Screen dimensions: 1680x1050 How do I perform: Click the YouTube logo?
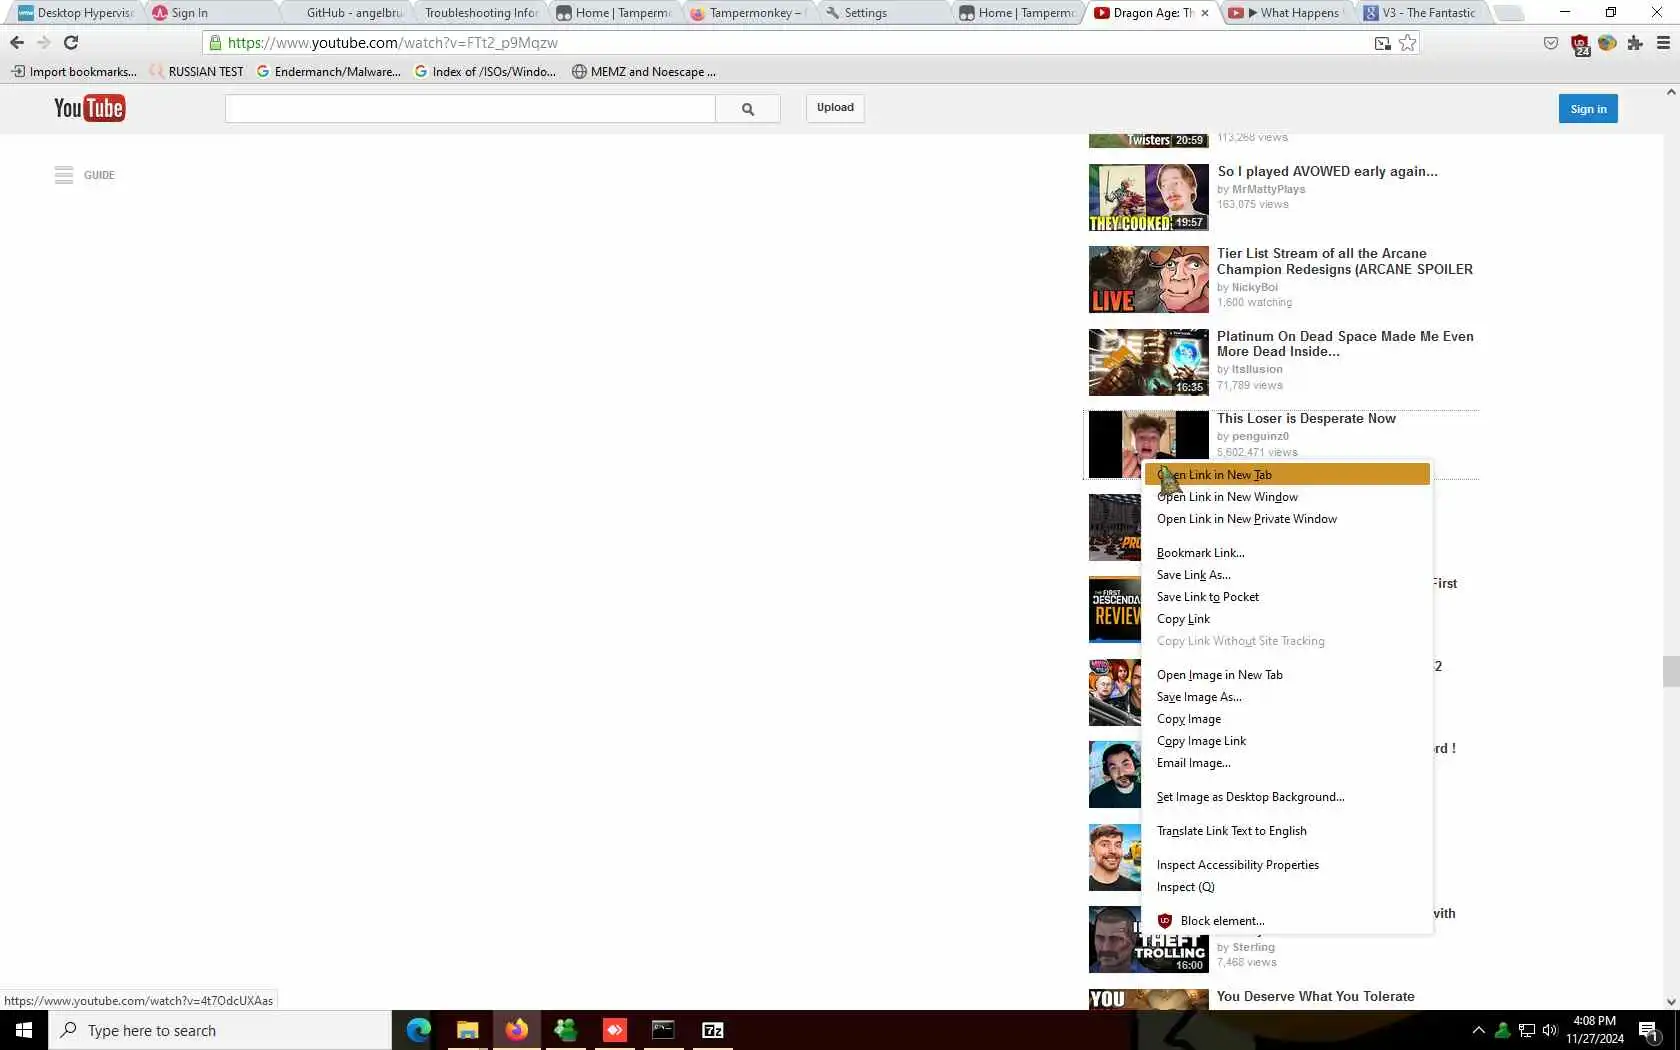coord(89,108)
